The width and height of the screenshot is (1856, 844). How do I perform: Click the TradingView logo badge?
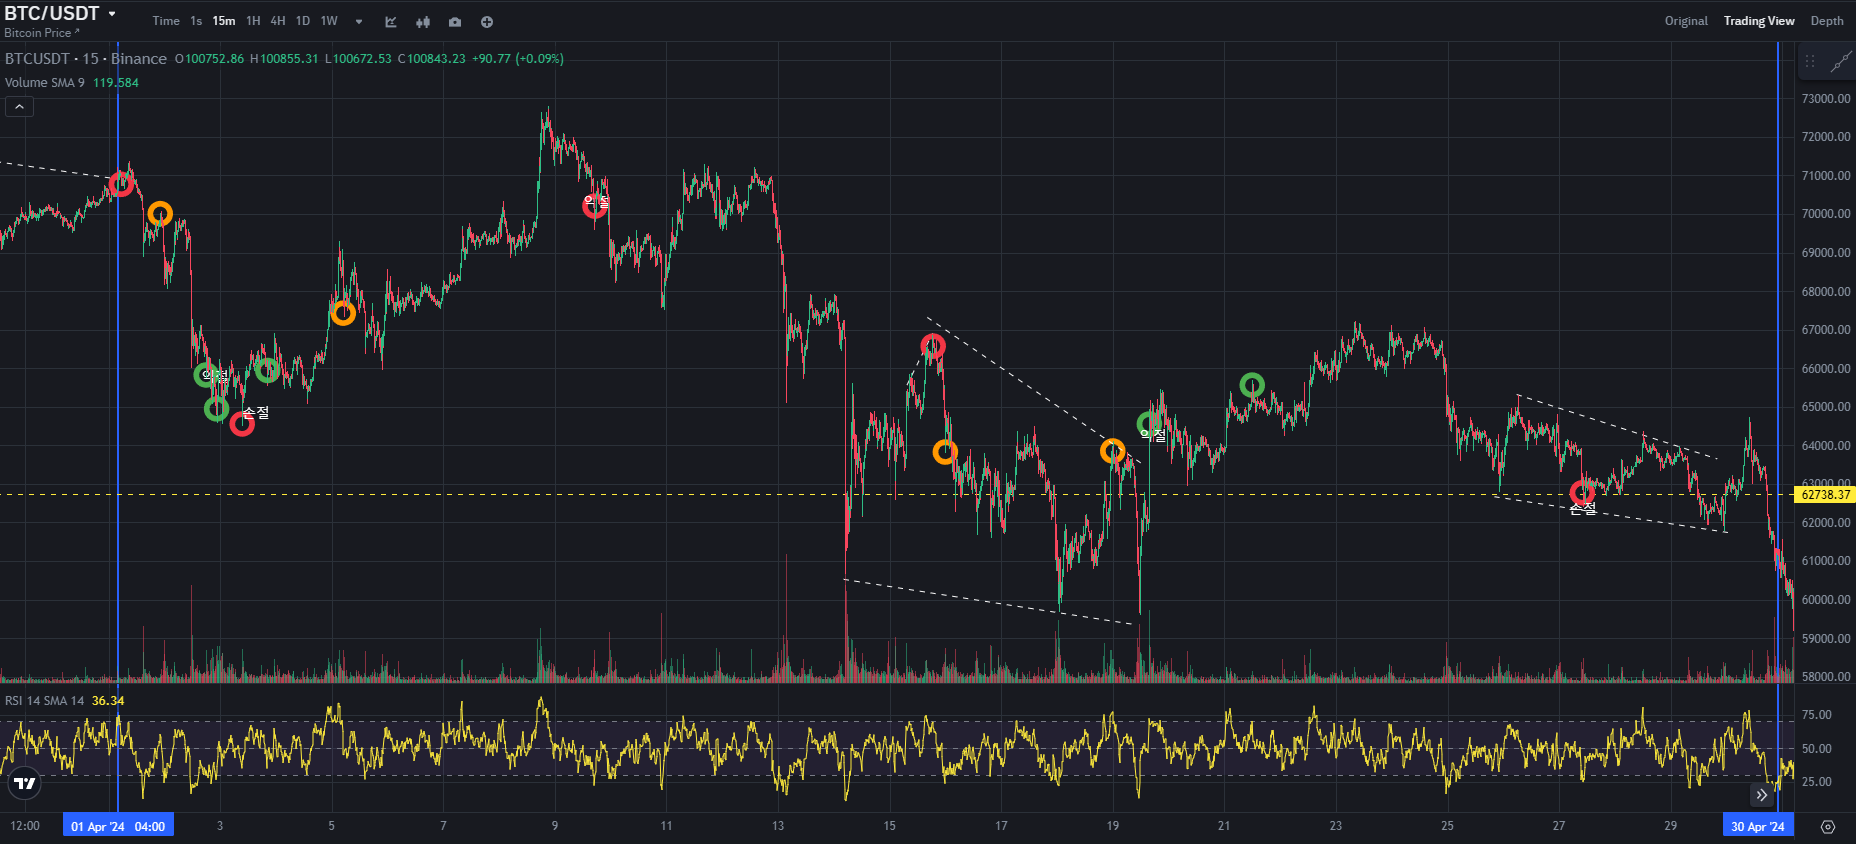pos(25,783)
